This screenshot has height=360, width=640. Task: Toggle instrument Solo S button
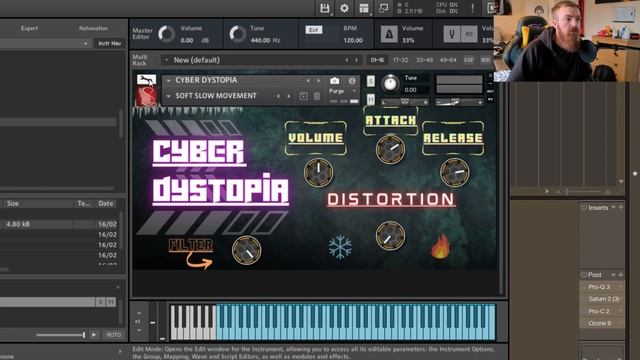[371, 81]
